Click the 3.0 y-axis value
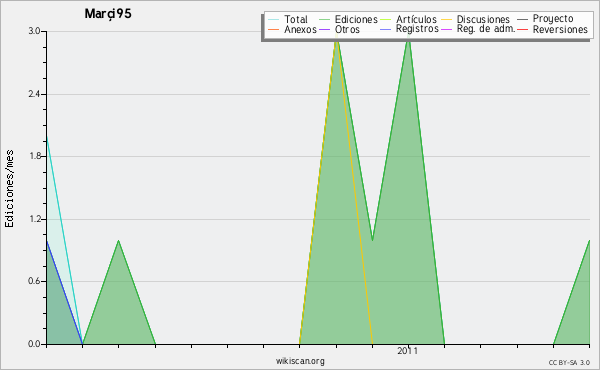 tap(34, 31)
